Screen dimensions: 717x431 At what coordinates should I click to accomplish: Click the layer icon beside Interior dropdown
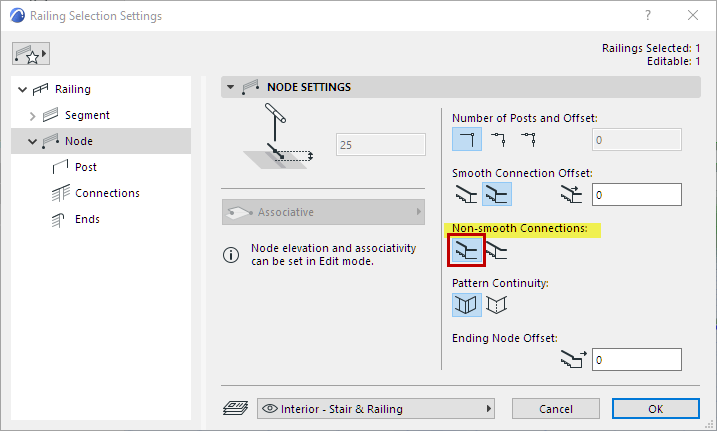click(x=237, y=408)
